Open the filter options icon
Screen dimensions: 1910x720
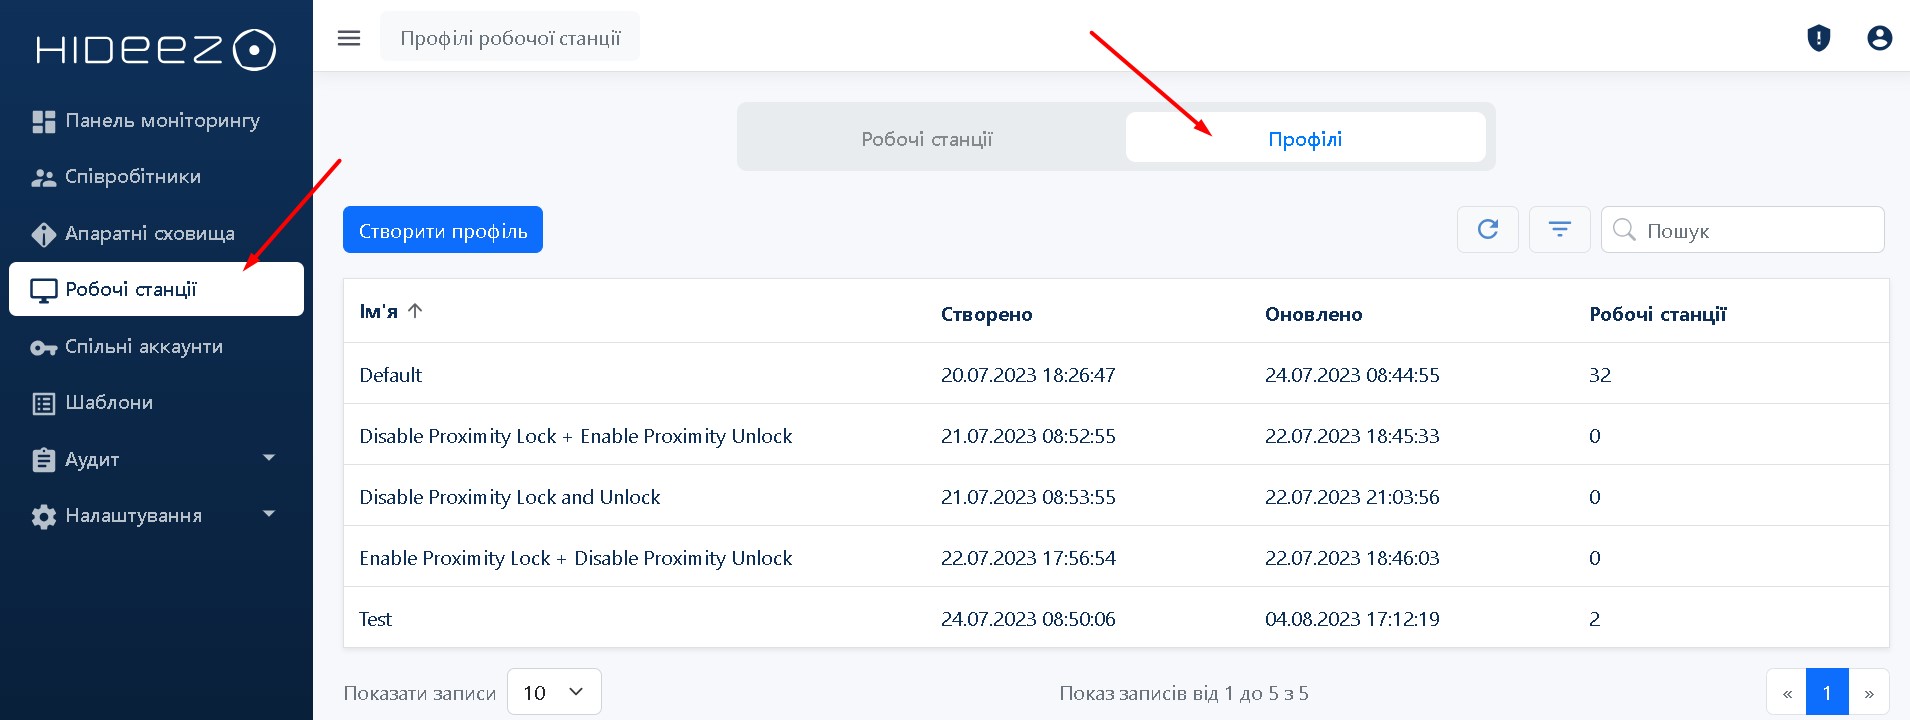[1559, 230]
